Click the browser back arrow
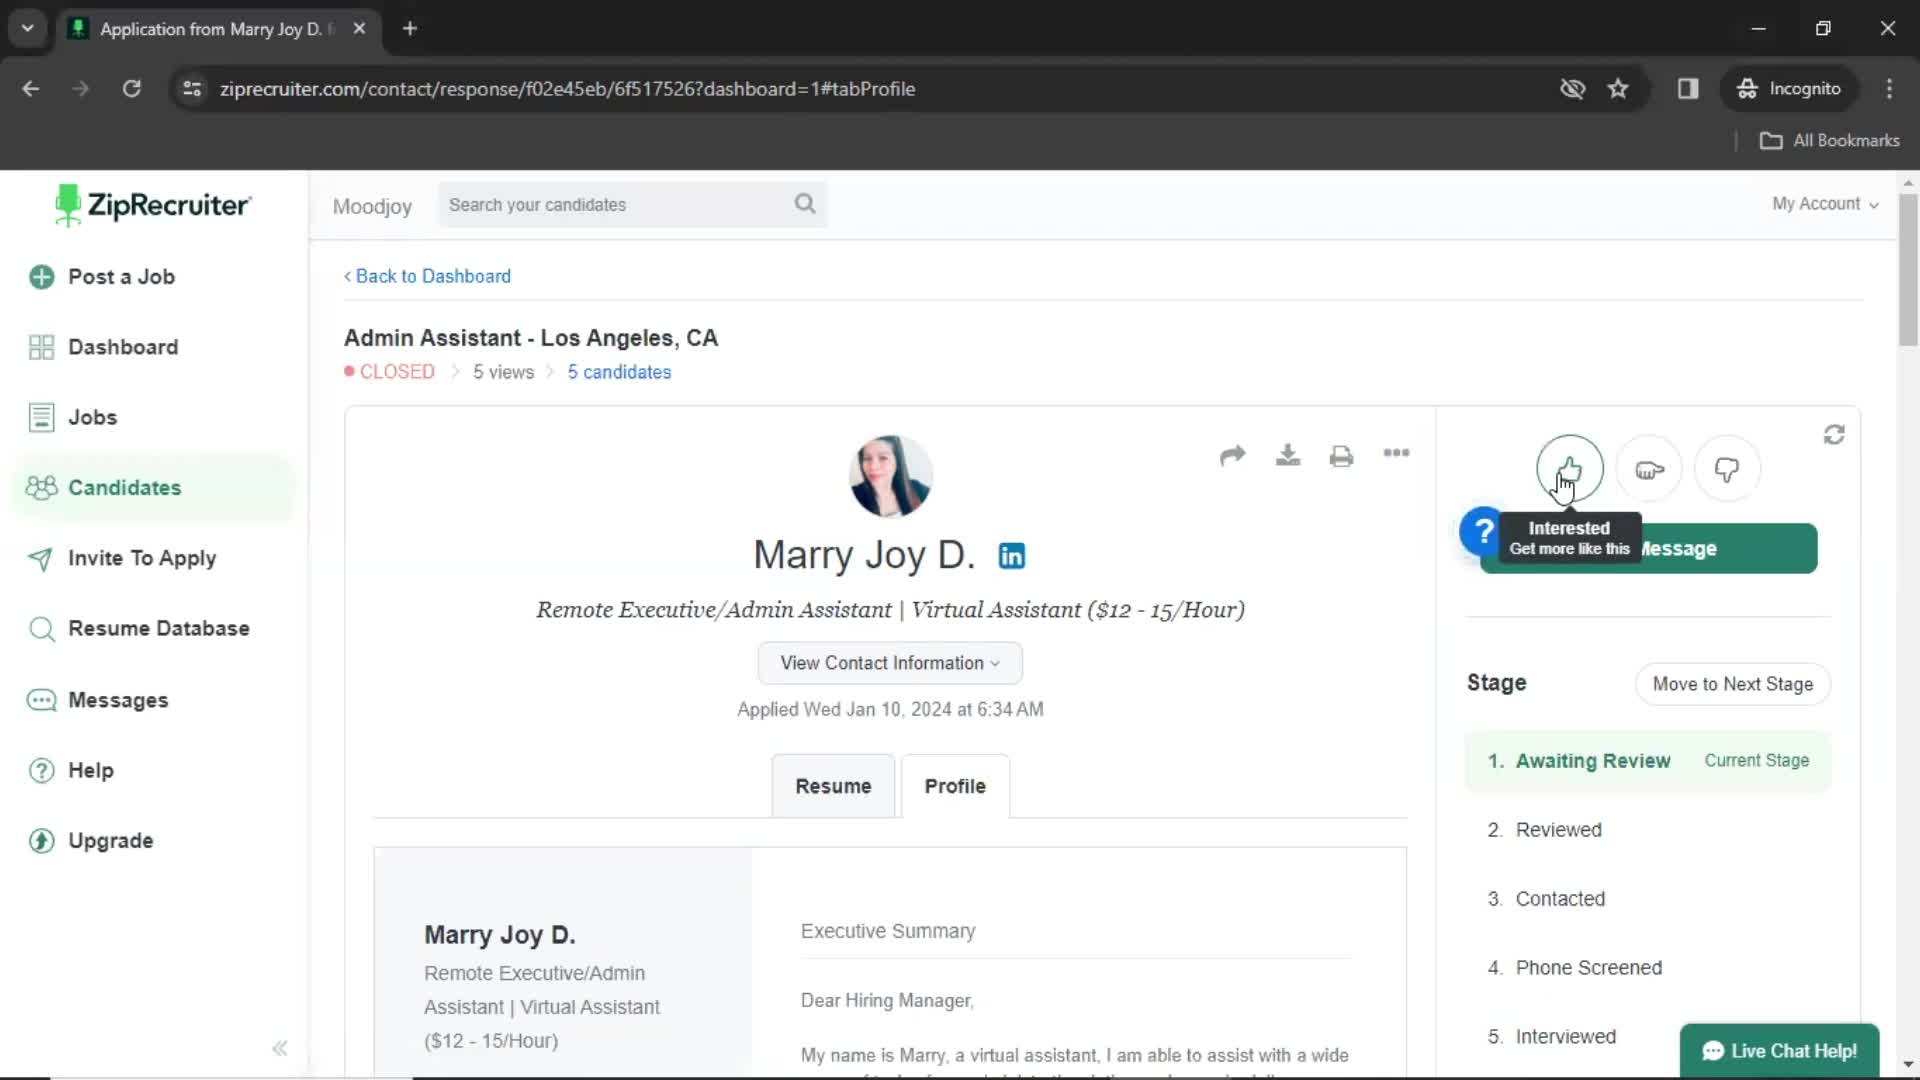The width and height of the screenshot is (1920, 1080). tap(31, 89)
